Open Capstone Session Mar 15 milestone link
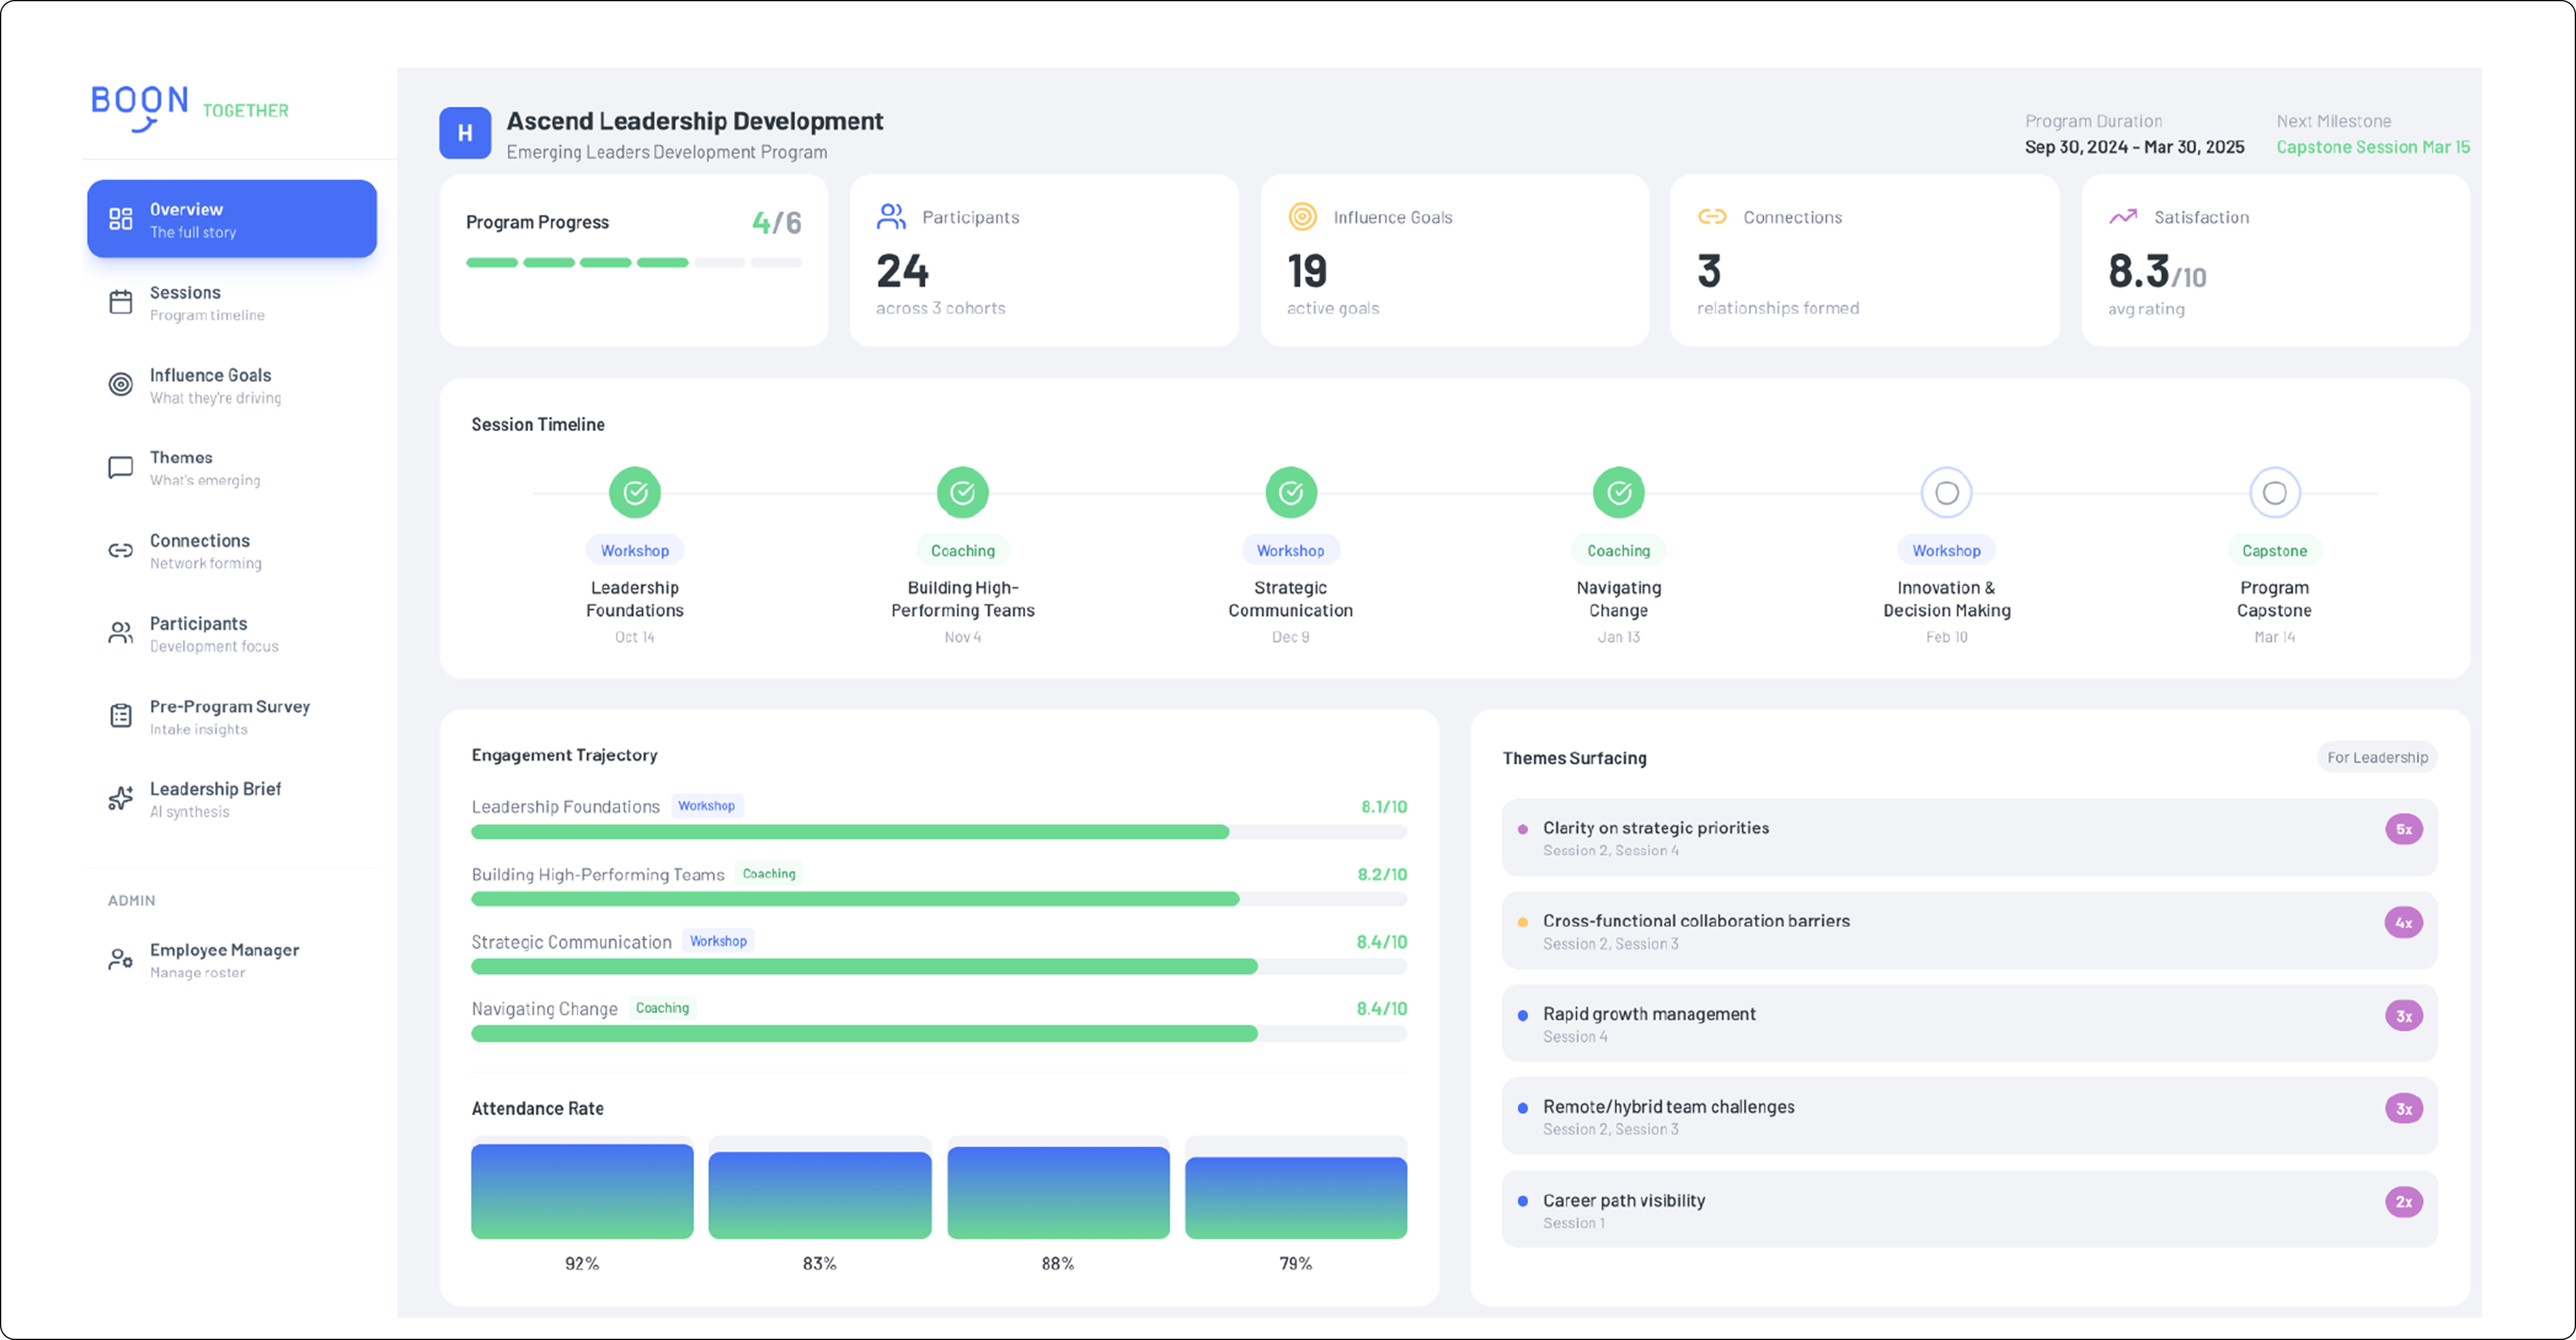This screenshot has width=2576, height=1340. pos(2372,147)
